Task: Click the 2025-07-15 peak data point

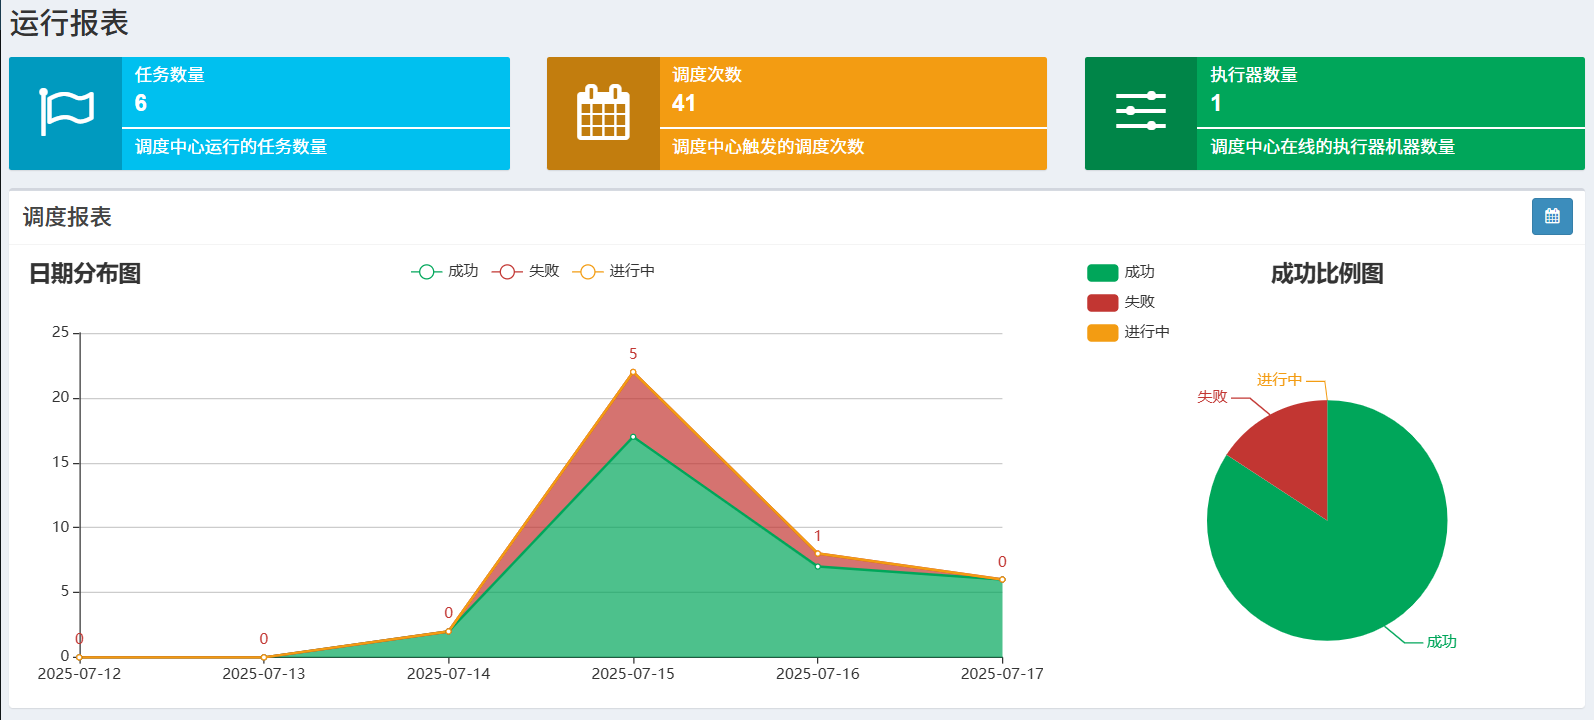Action: (633, 372)
